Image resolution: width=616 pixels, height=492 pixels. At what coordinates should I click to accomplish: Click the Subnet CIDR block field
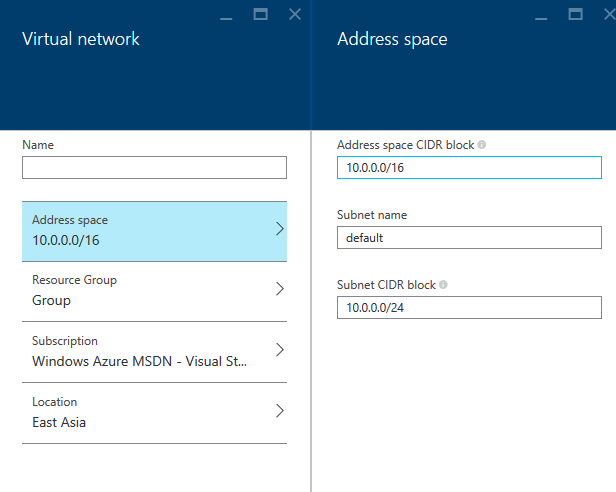[469, 307]
